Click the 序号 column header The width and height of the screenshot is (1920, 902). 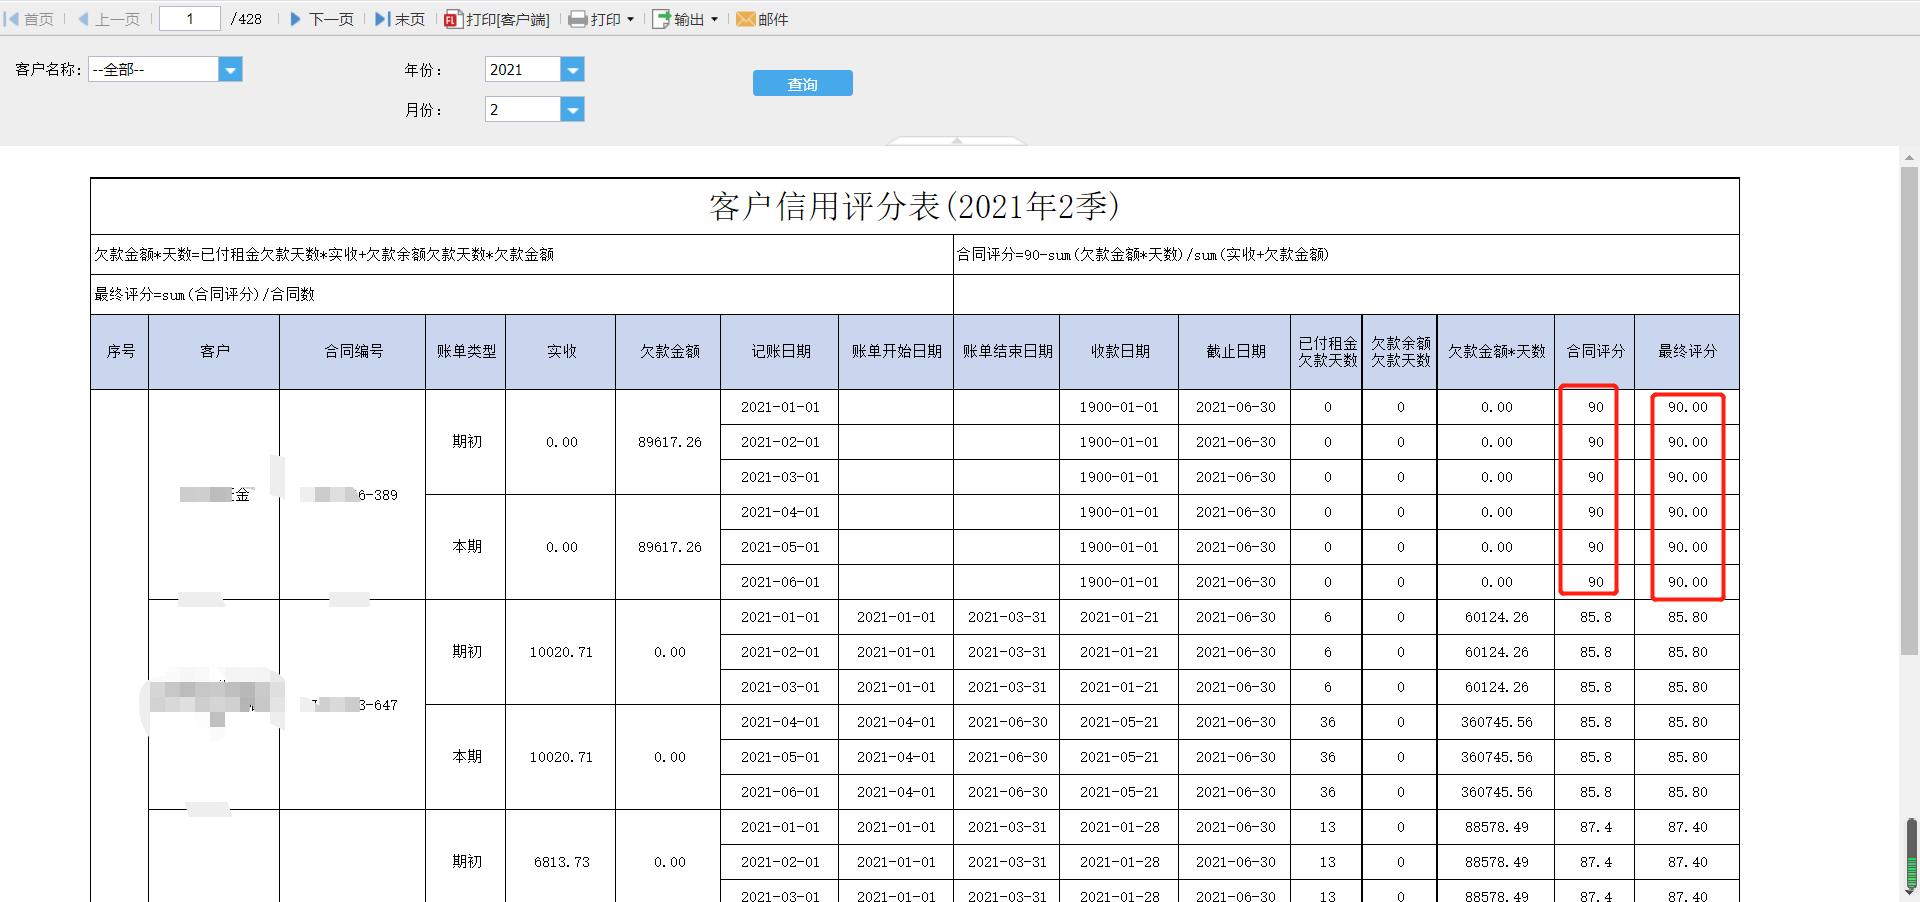(120, 352)
